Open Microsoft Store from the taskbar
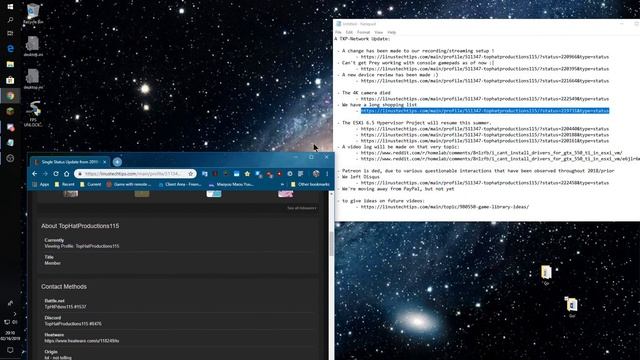The image size is (640, 360). point(10,80)
